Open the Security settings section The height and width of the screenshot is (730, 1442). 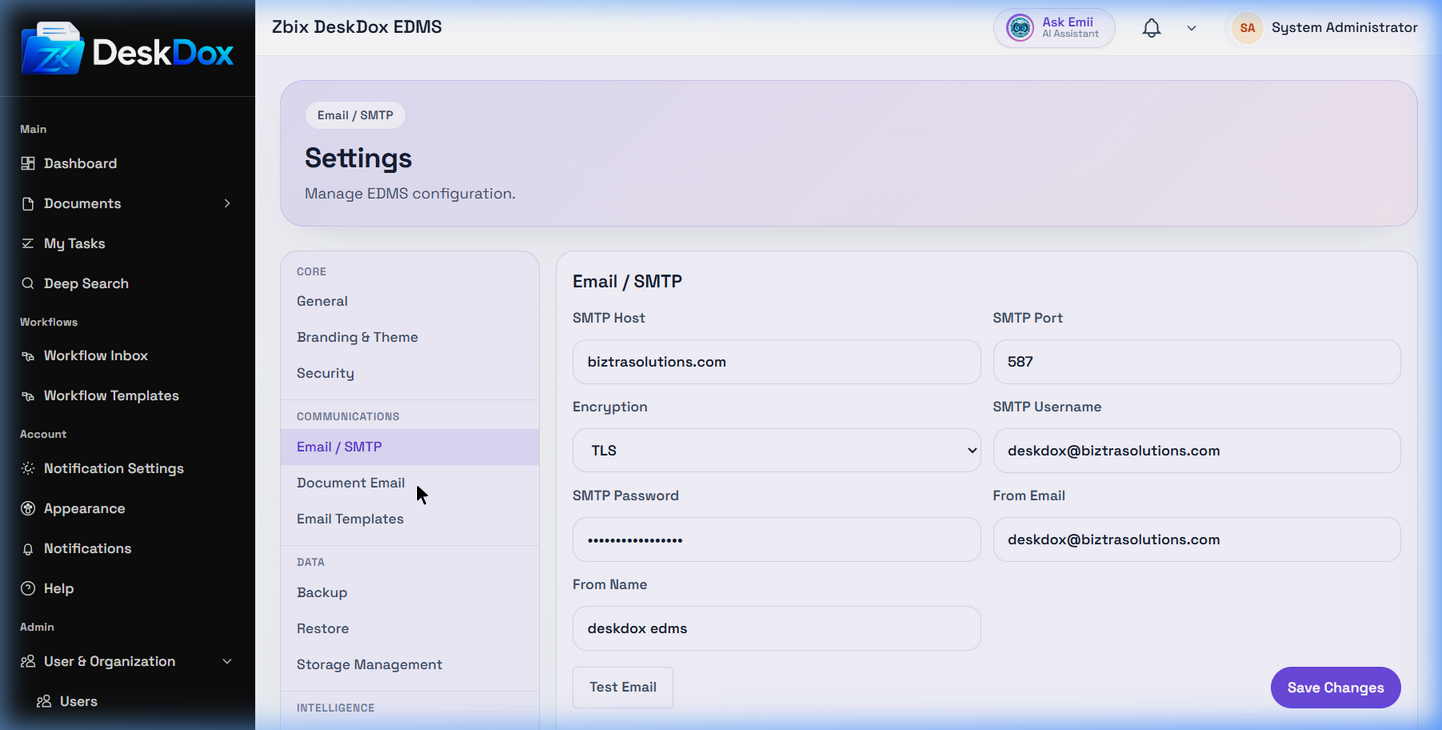pos(325,373)
